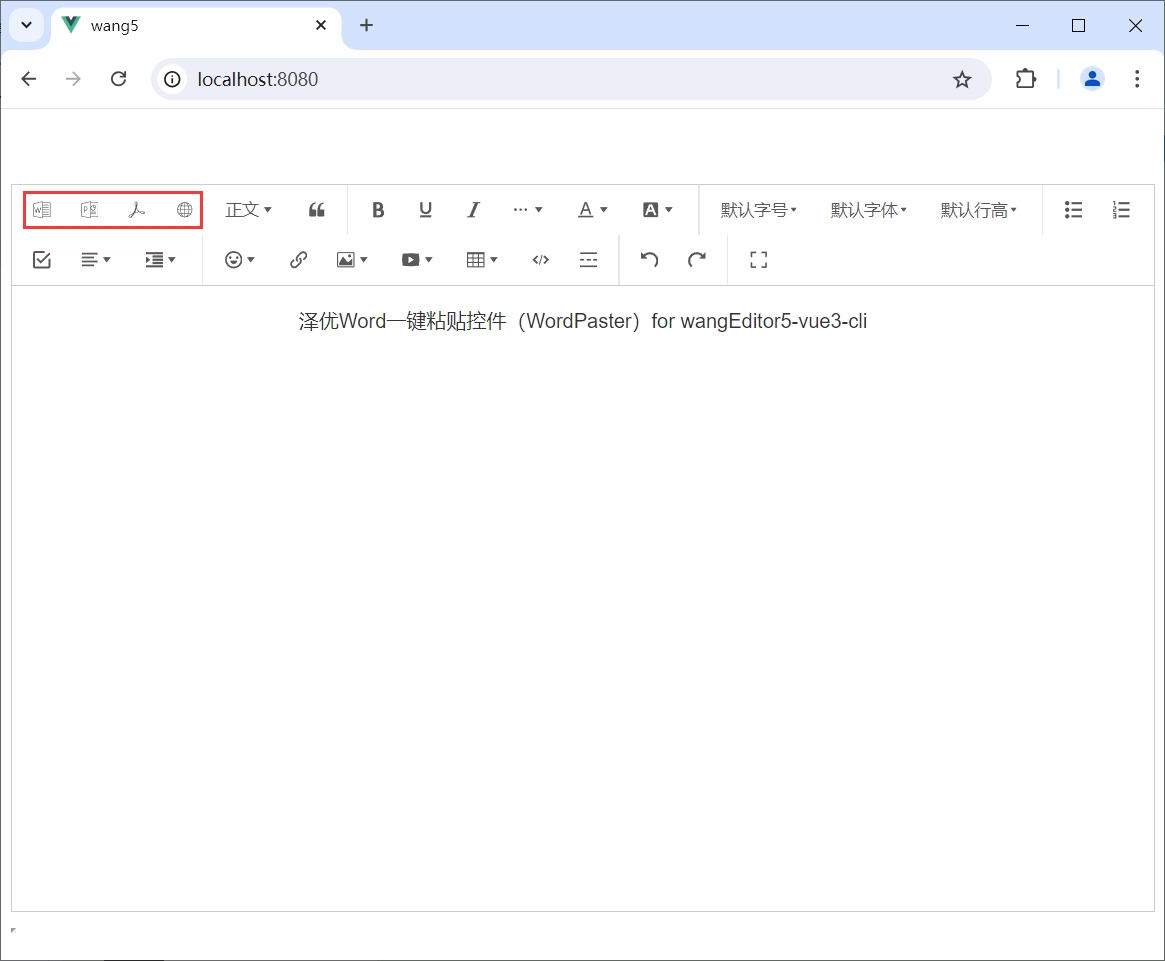Open the Chrome three-dot menu
Viewport: 1165px width, 961px height.
click(1137, 79)
